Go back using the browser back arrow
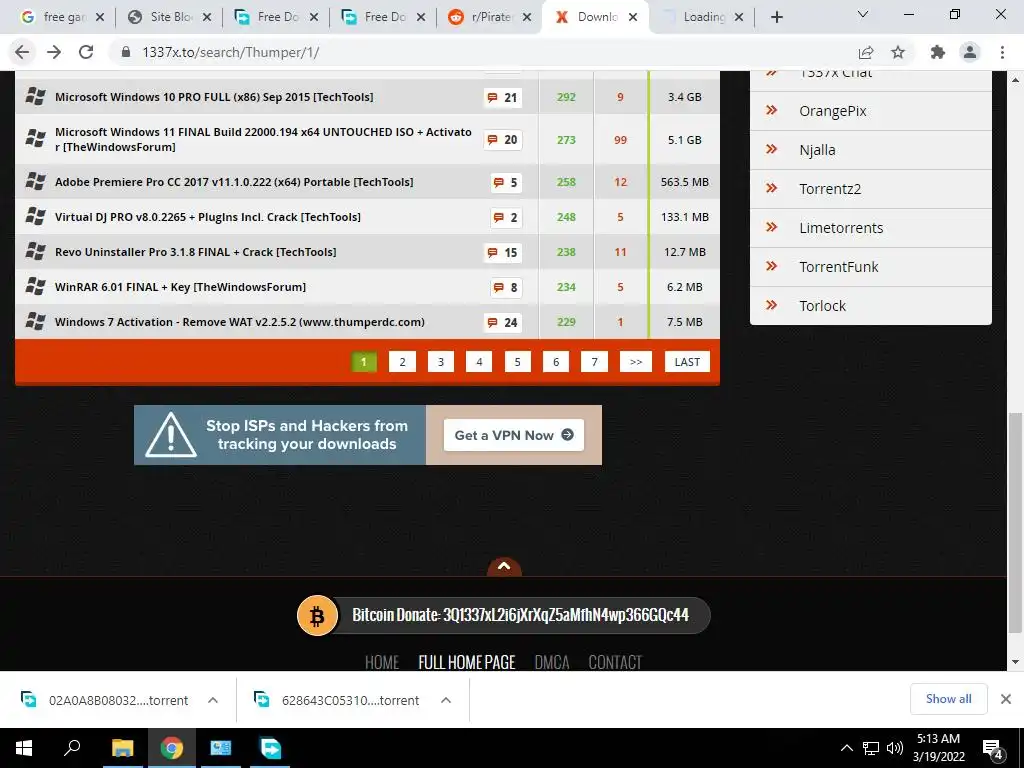 pyautogui.click(x=22, y=52)
